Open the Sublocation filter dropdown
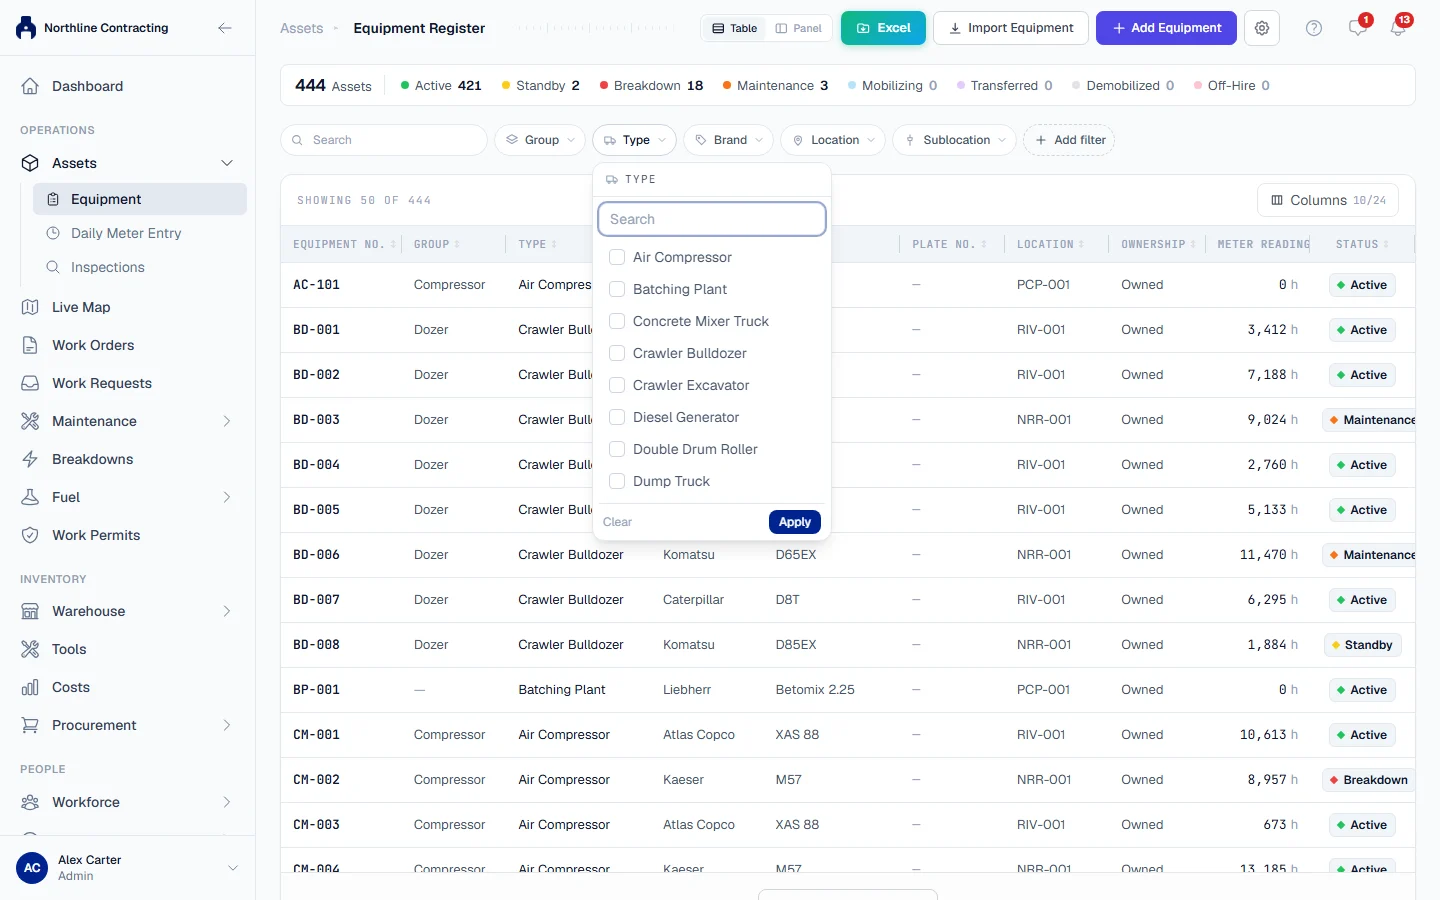The height and width of the screenshot is (900, 1440). click(x=955, y=140)
